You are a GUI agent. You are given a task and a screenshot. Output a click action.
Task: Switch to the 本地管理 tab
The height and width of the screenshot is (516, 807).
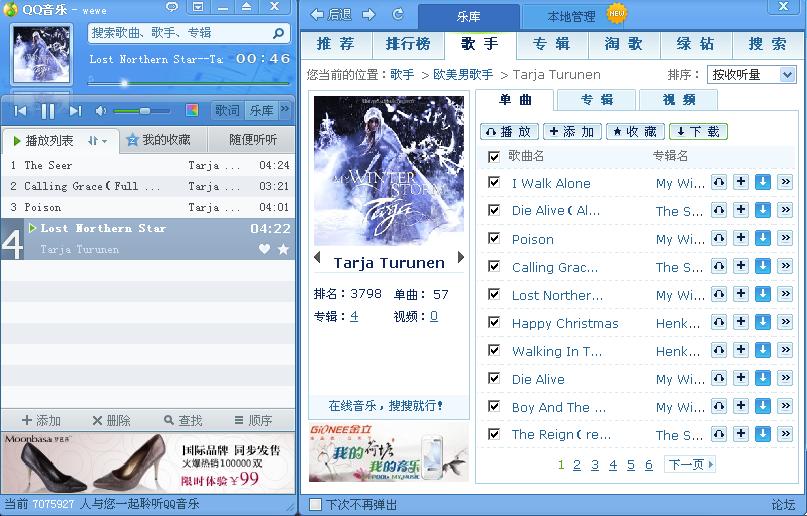pyautogui.click(x=571, y=16)
